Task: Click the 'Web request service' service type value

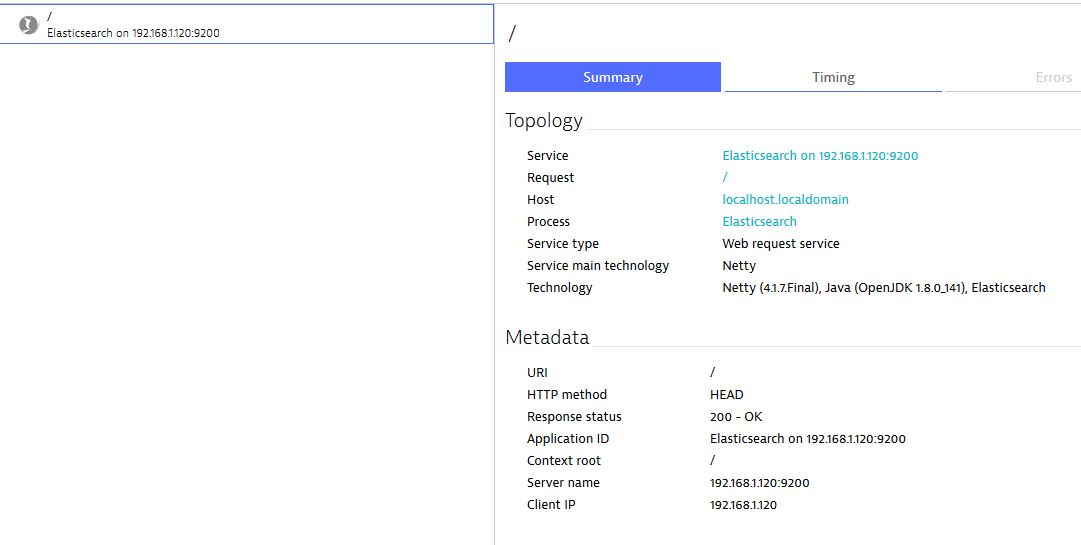Action: 780,244
